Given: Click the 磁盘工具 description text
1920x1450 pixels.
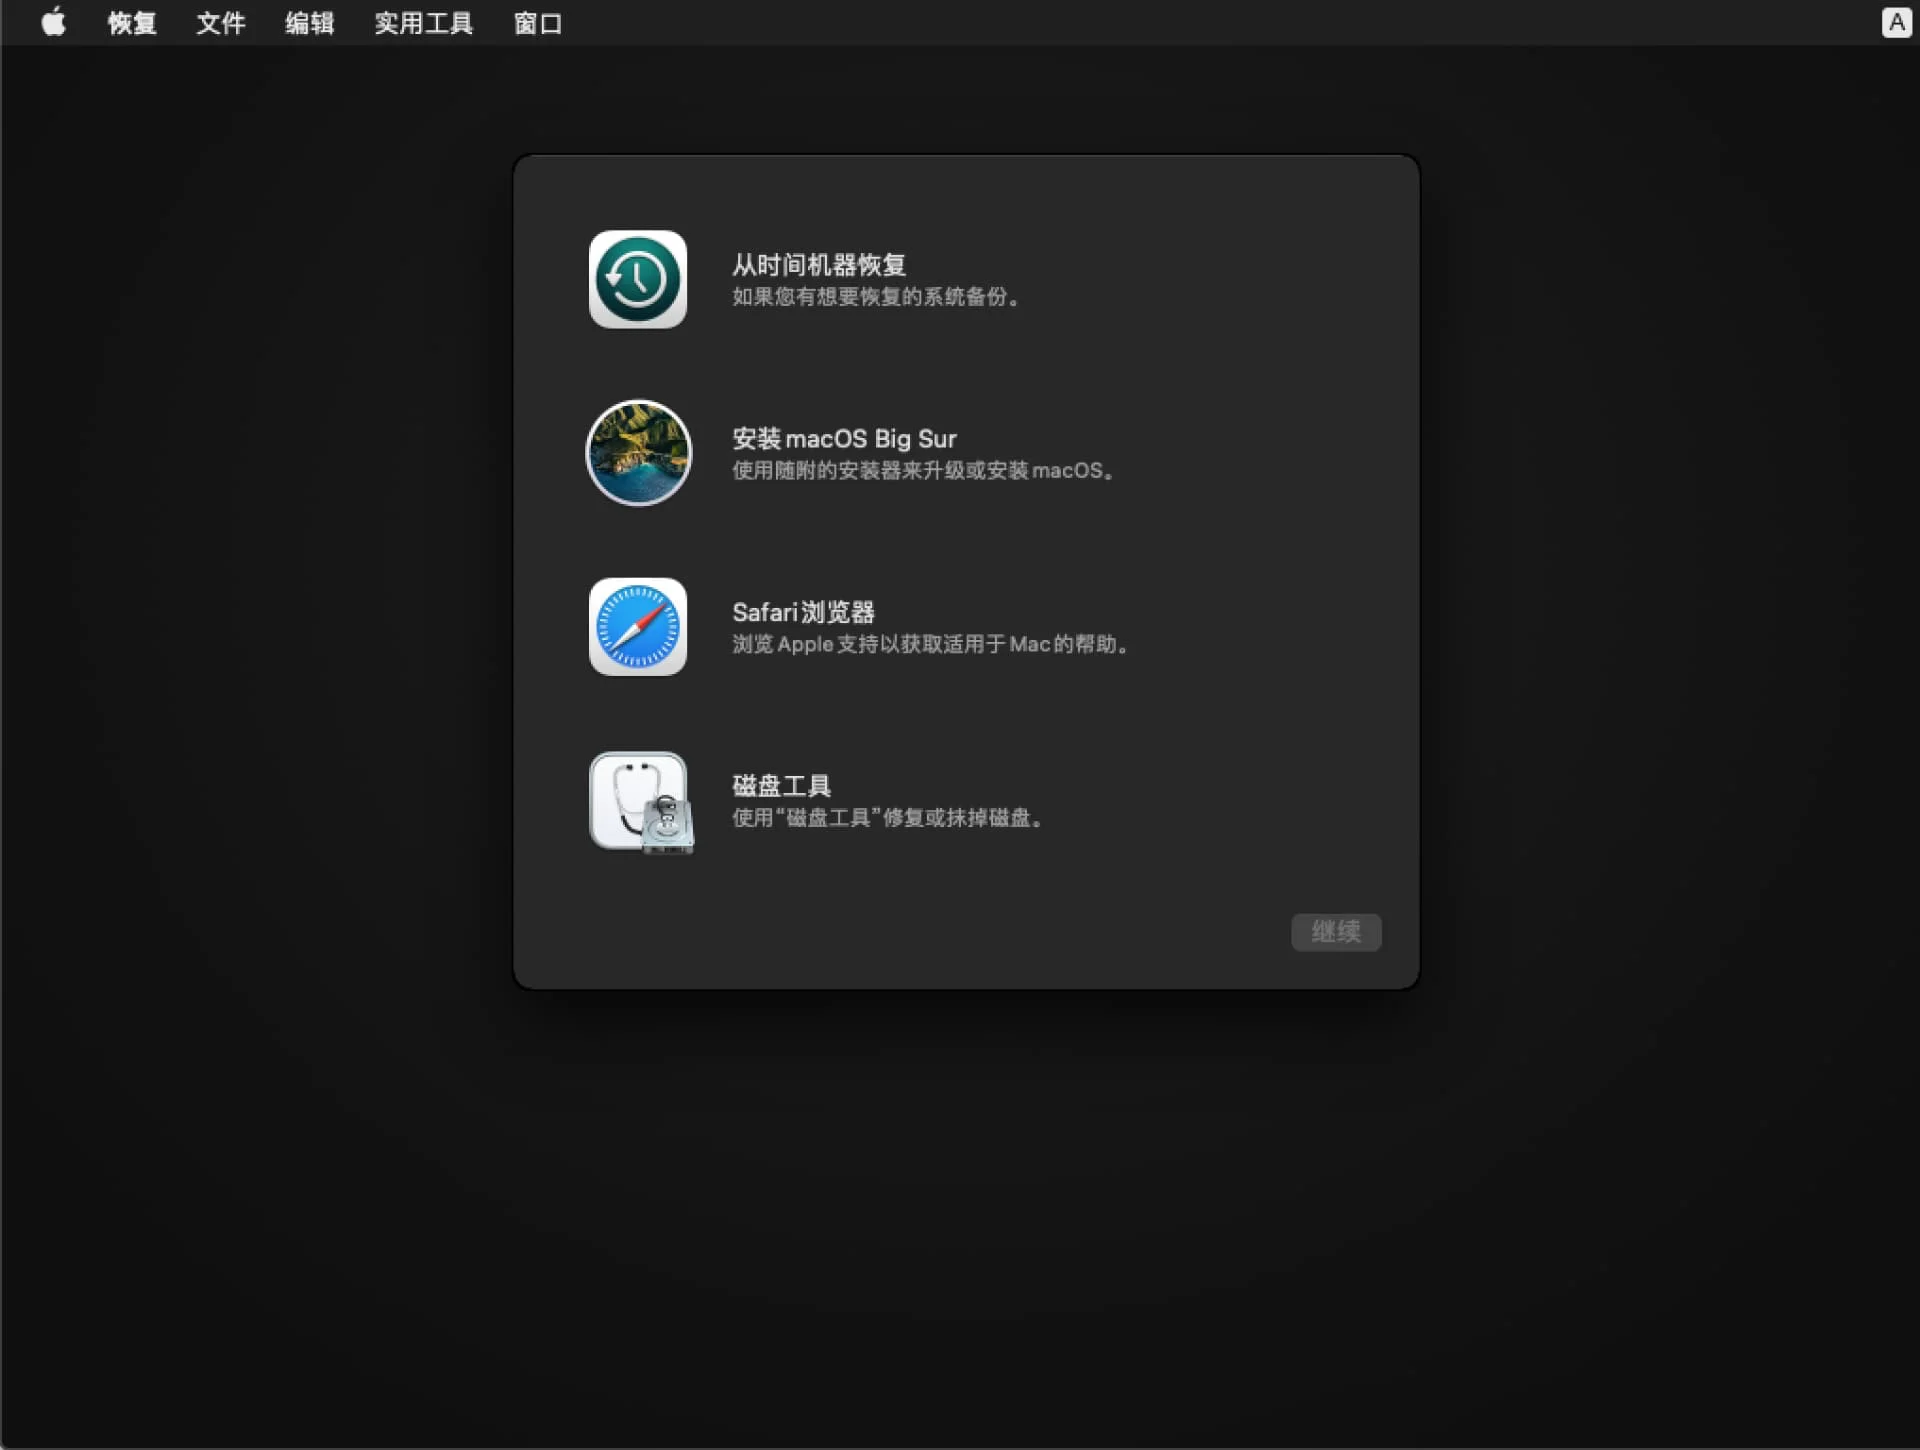Looking at the screenshot, I should pyautogui.click(x=887, y=817).
